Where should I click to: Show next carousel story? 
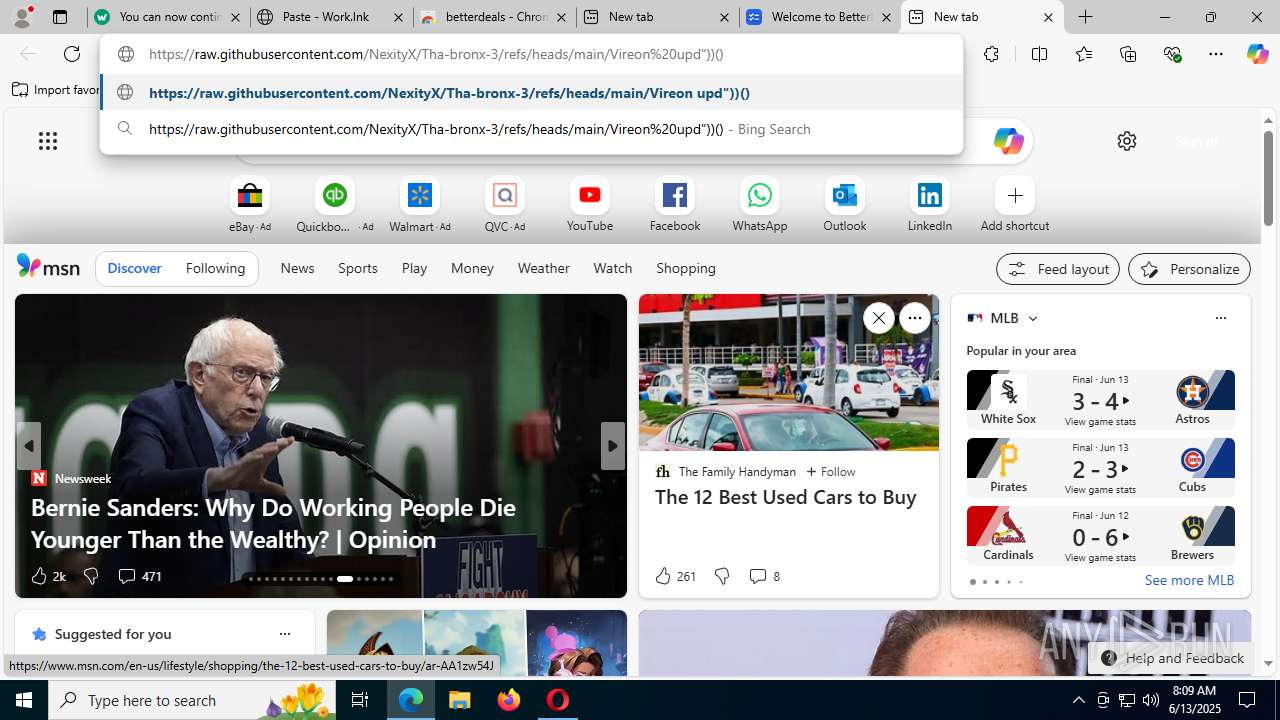point(612,446)
